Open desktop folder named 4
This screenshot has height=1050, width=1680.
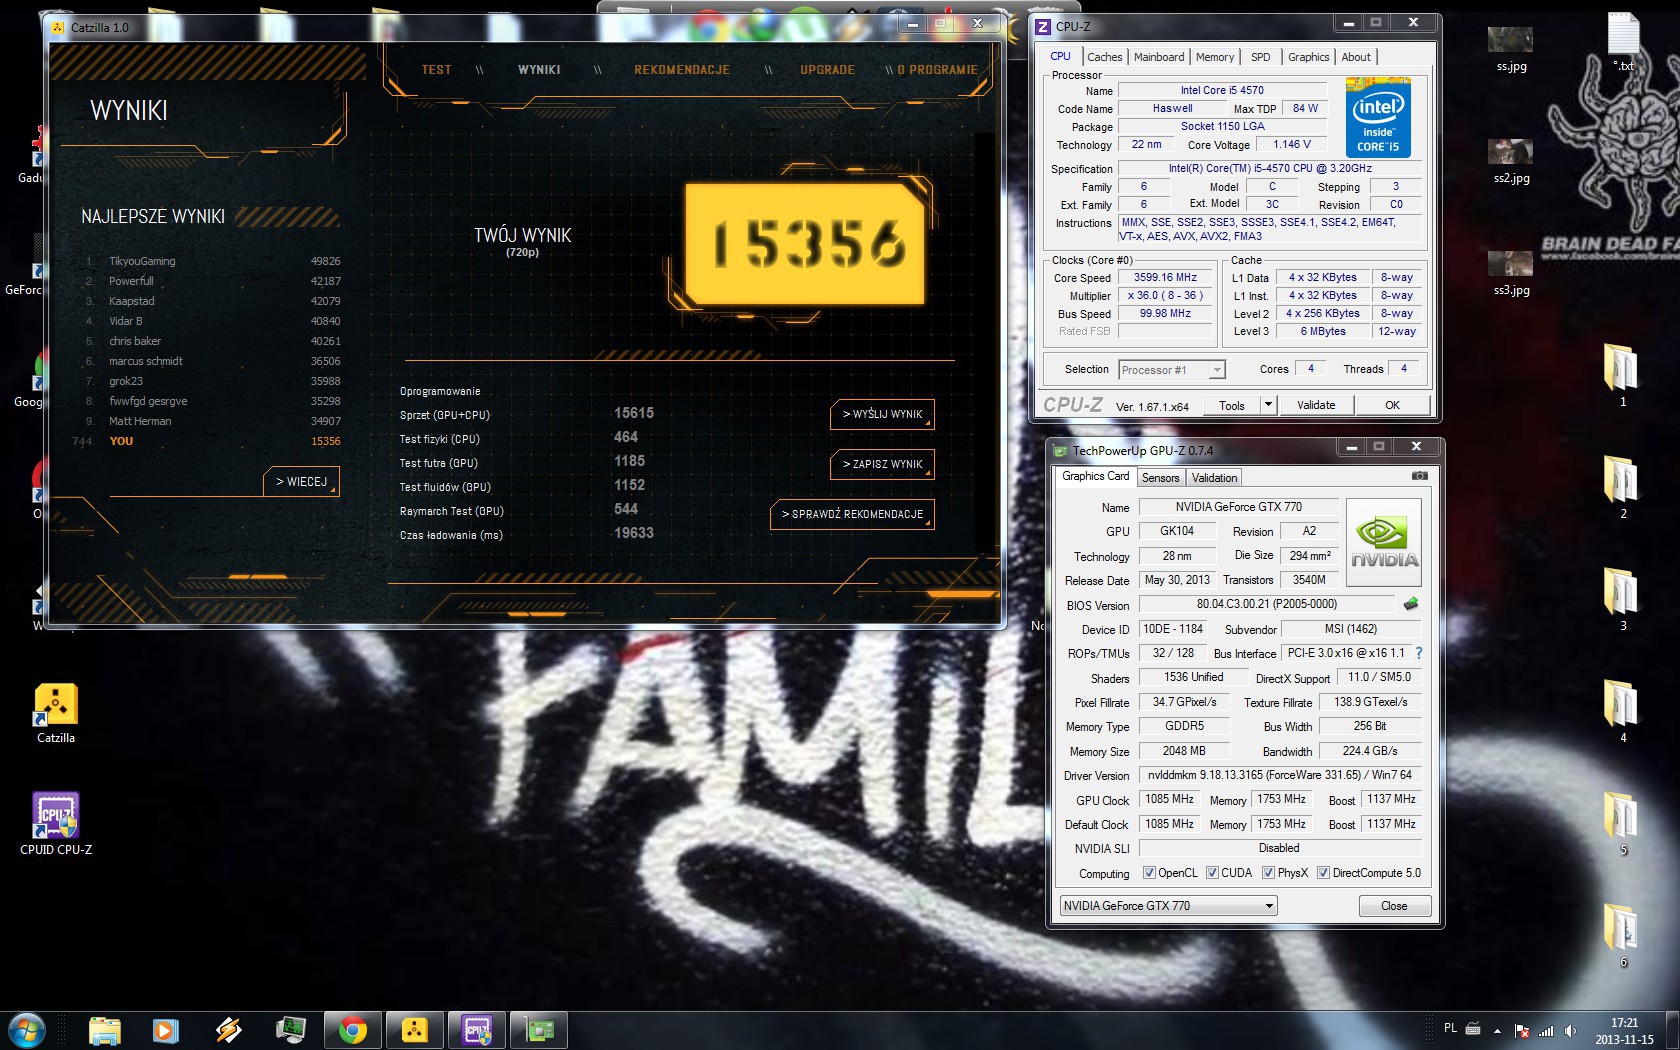(x=1622, y=710)
